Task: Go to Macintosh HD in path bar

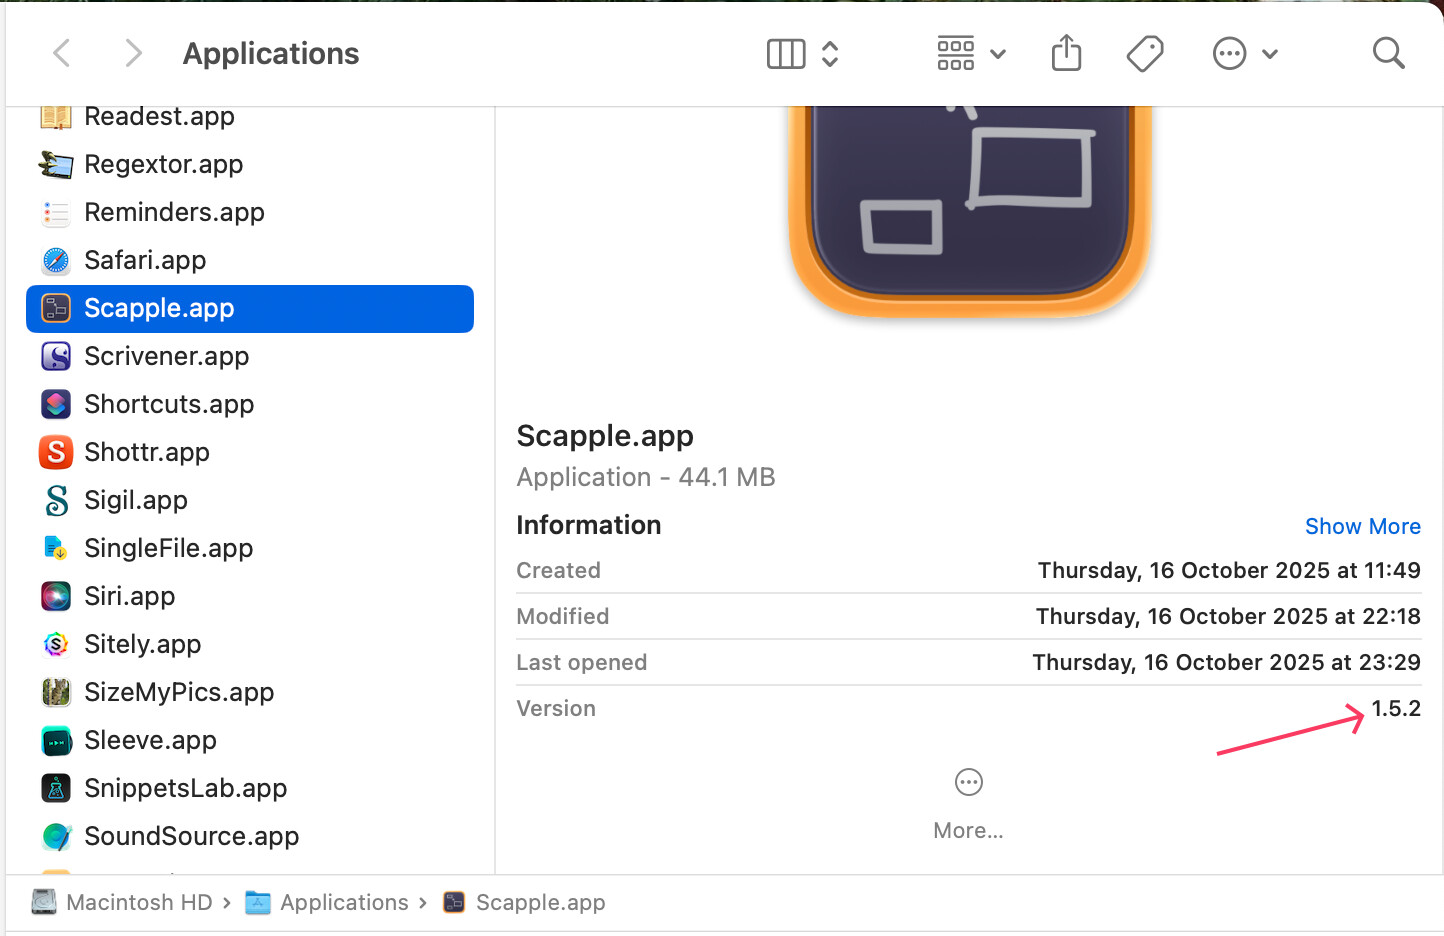Action: coord(138,902)
